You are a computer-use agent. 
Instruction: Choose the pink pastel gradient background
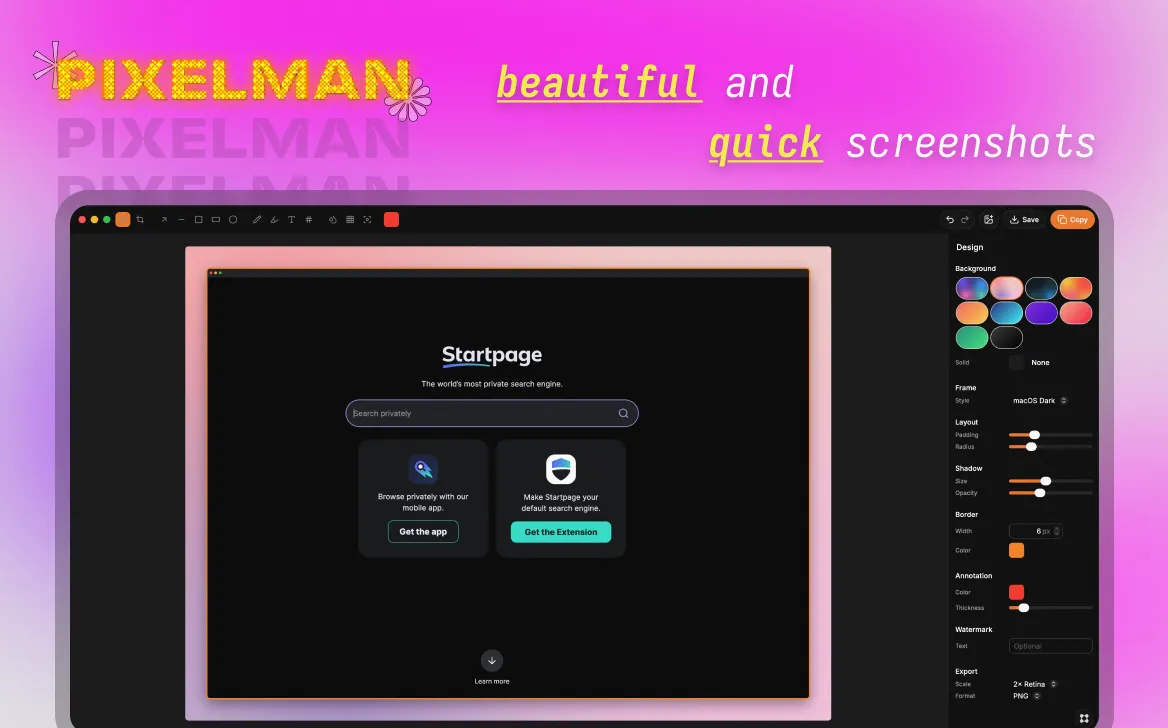[1006, 288]
